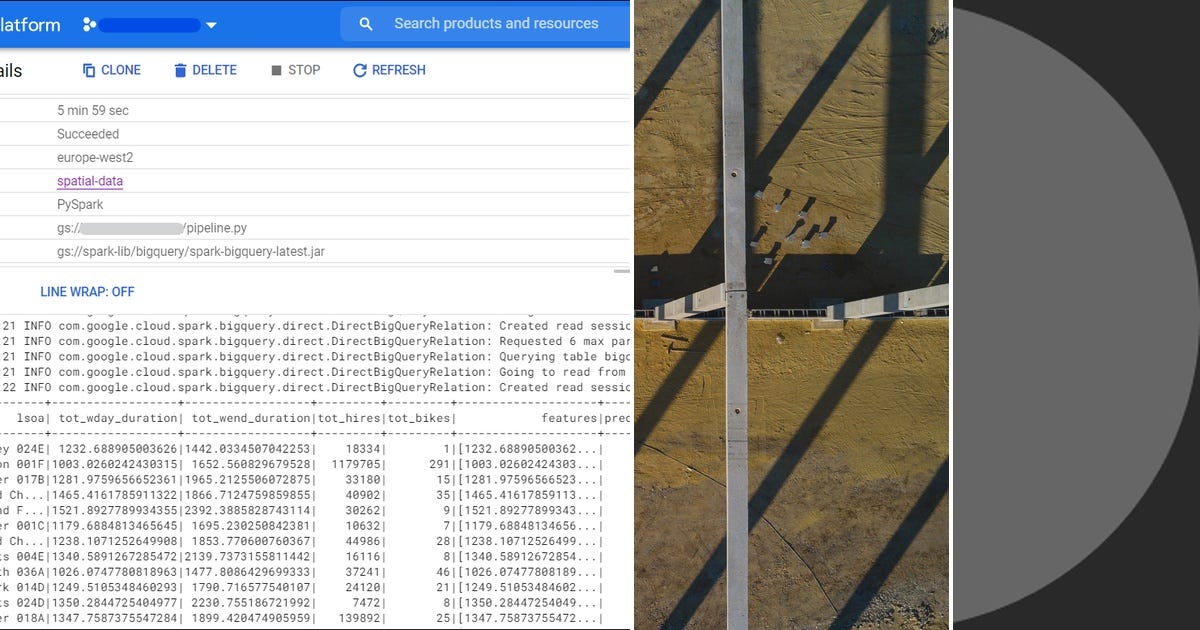Click the Refresh circular arrow icon
Viewport: 1200px width, 630px height.
[x=359, y=70]
